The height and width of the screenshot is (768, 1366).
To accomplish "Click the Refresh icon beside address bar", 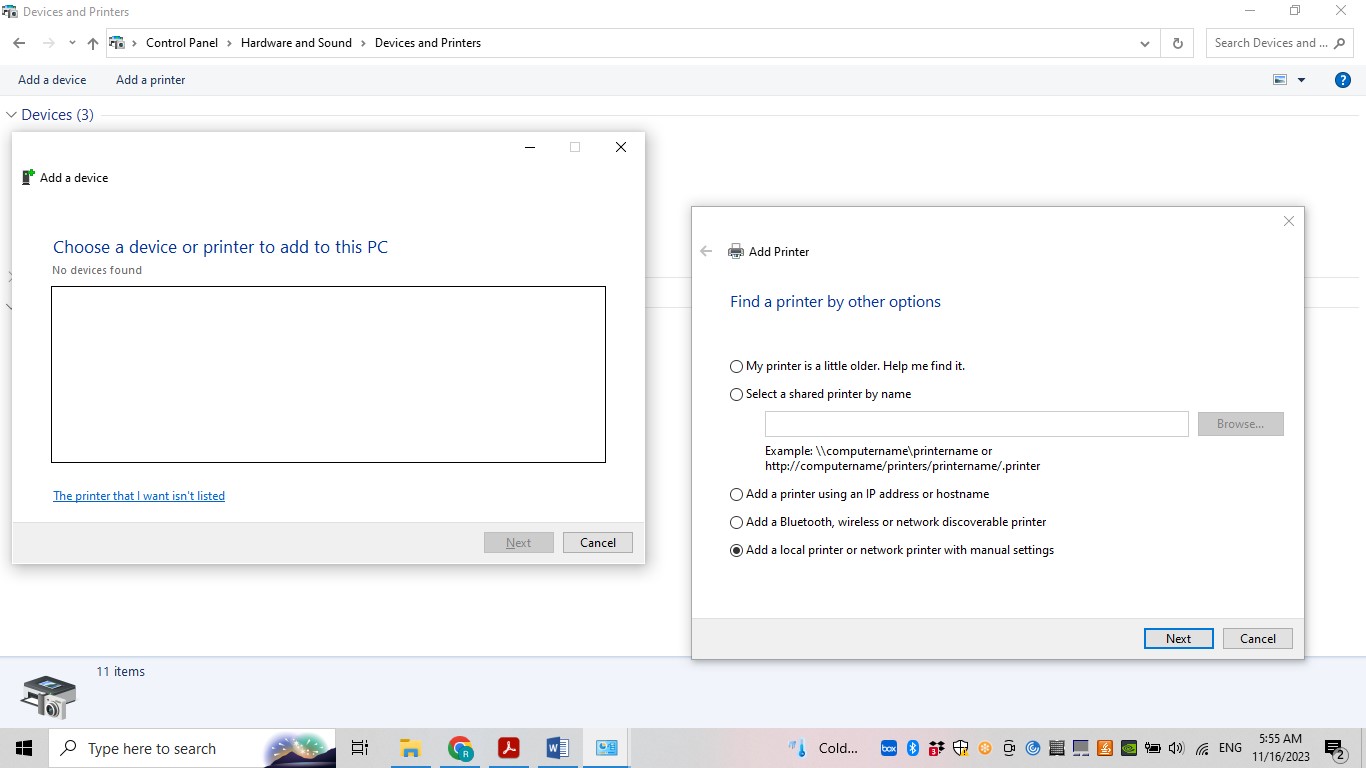I will pos(1177,43).
